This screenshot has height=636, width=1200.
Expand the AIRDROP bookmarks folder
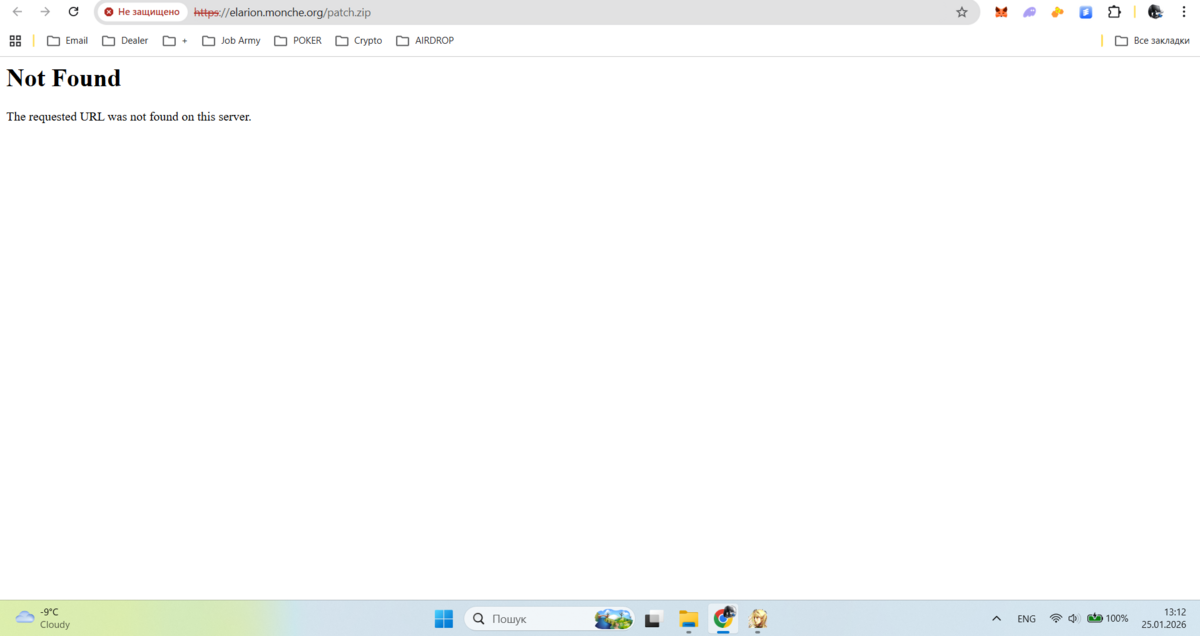pos(424,41)
